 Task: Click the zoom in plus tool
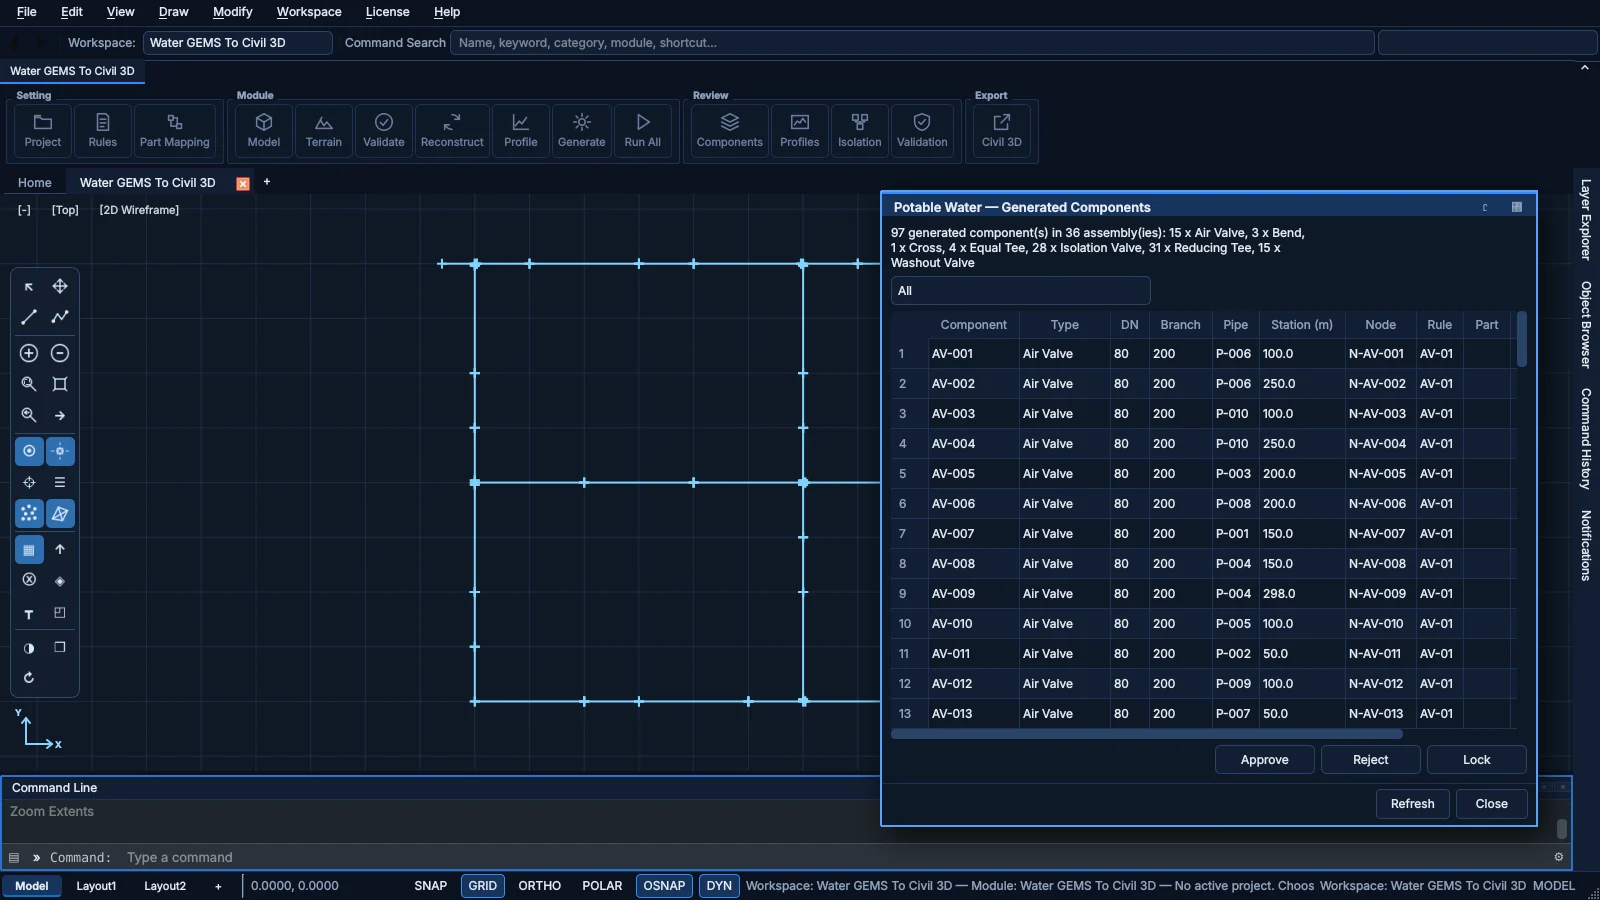(x=29, y=353)
